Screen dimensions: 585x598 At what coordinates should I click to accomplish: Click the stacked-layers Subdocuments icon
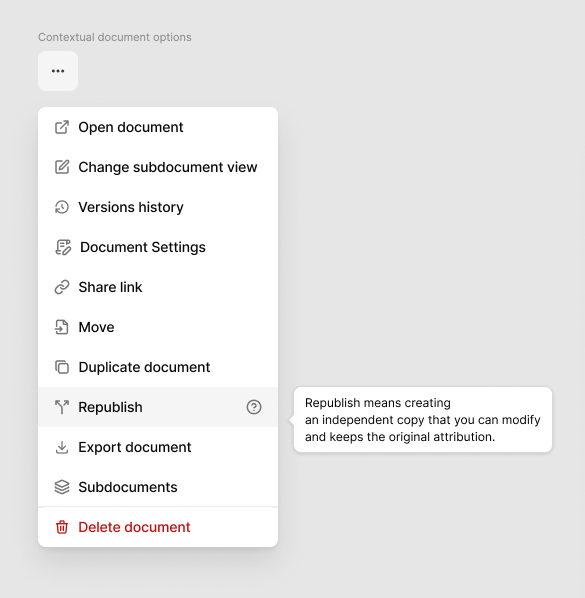[x=62, y=487]
